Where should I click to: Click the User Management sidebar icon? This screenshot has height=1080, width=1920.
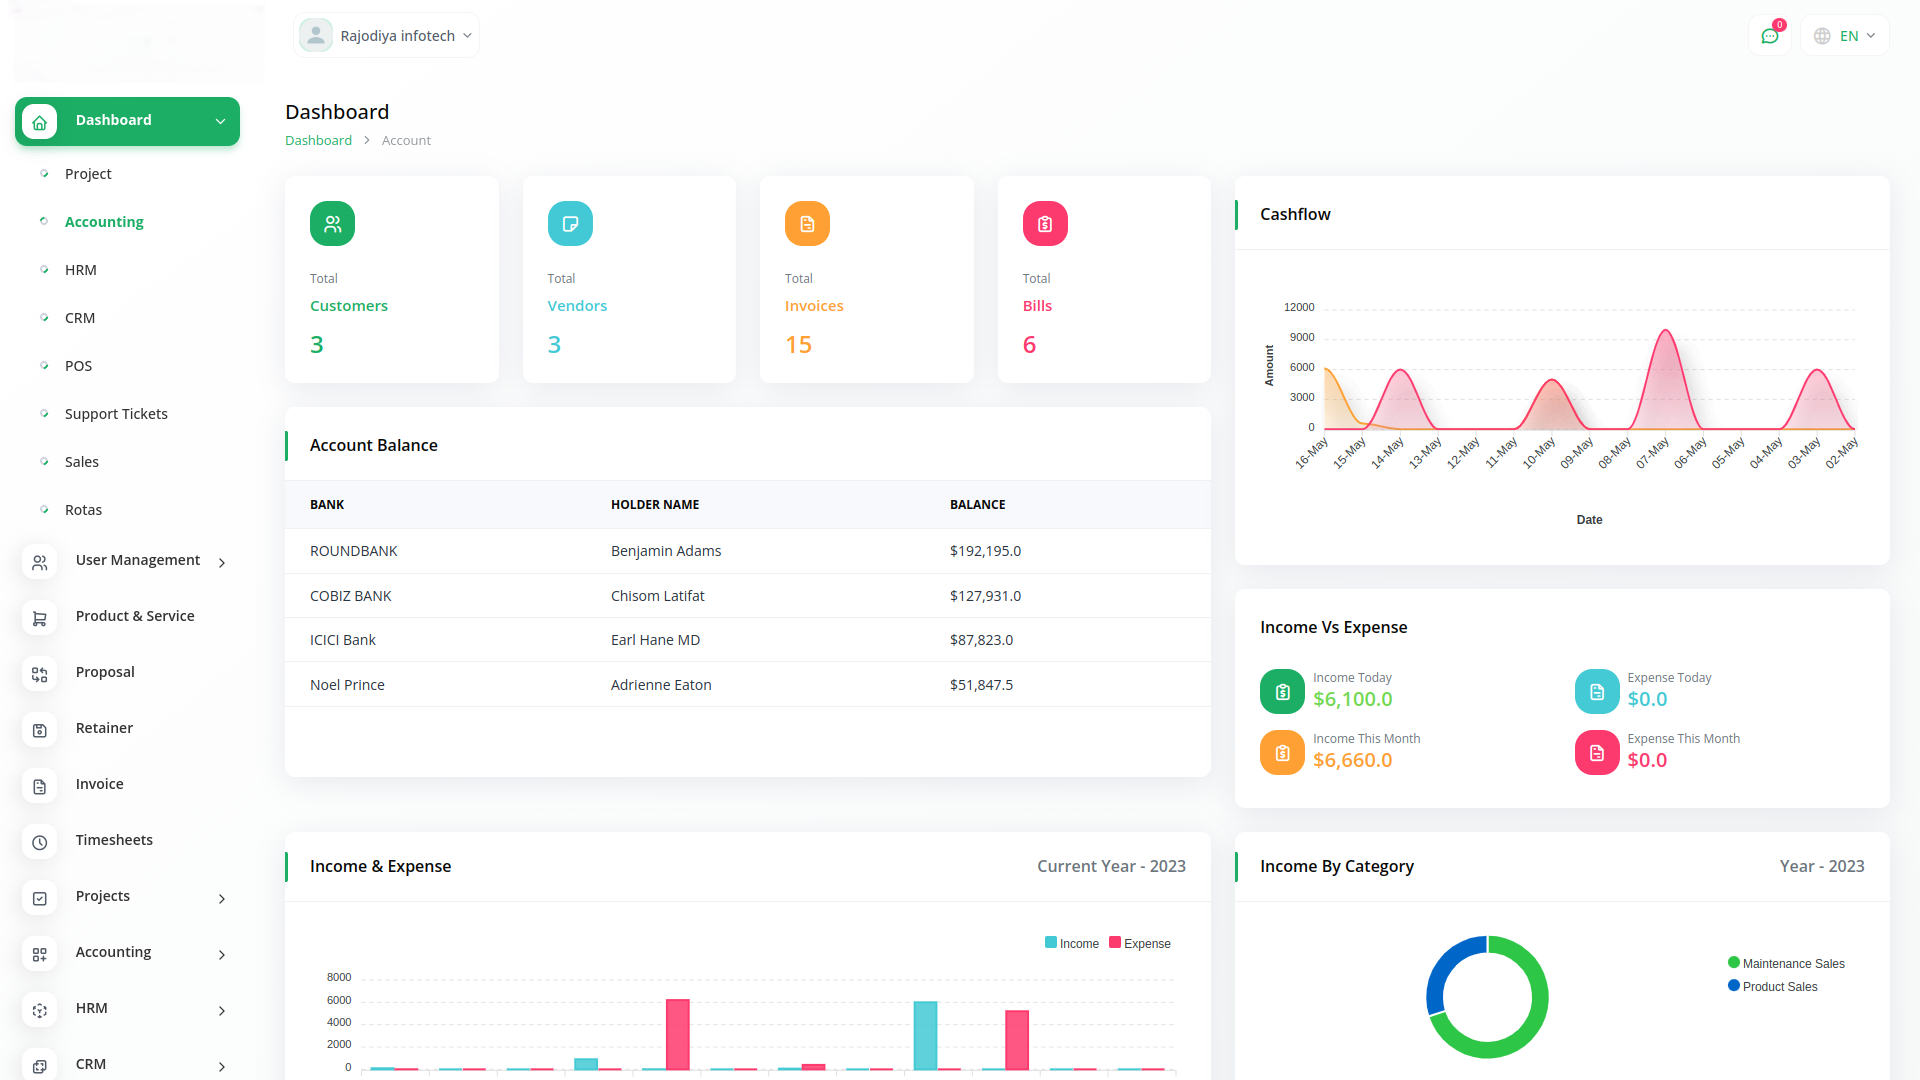pyautogui.click(x=39, y=562)
